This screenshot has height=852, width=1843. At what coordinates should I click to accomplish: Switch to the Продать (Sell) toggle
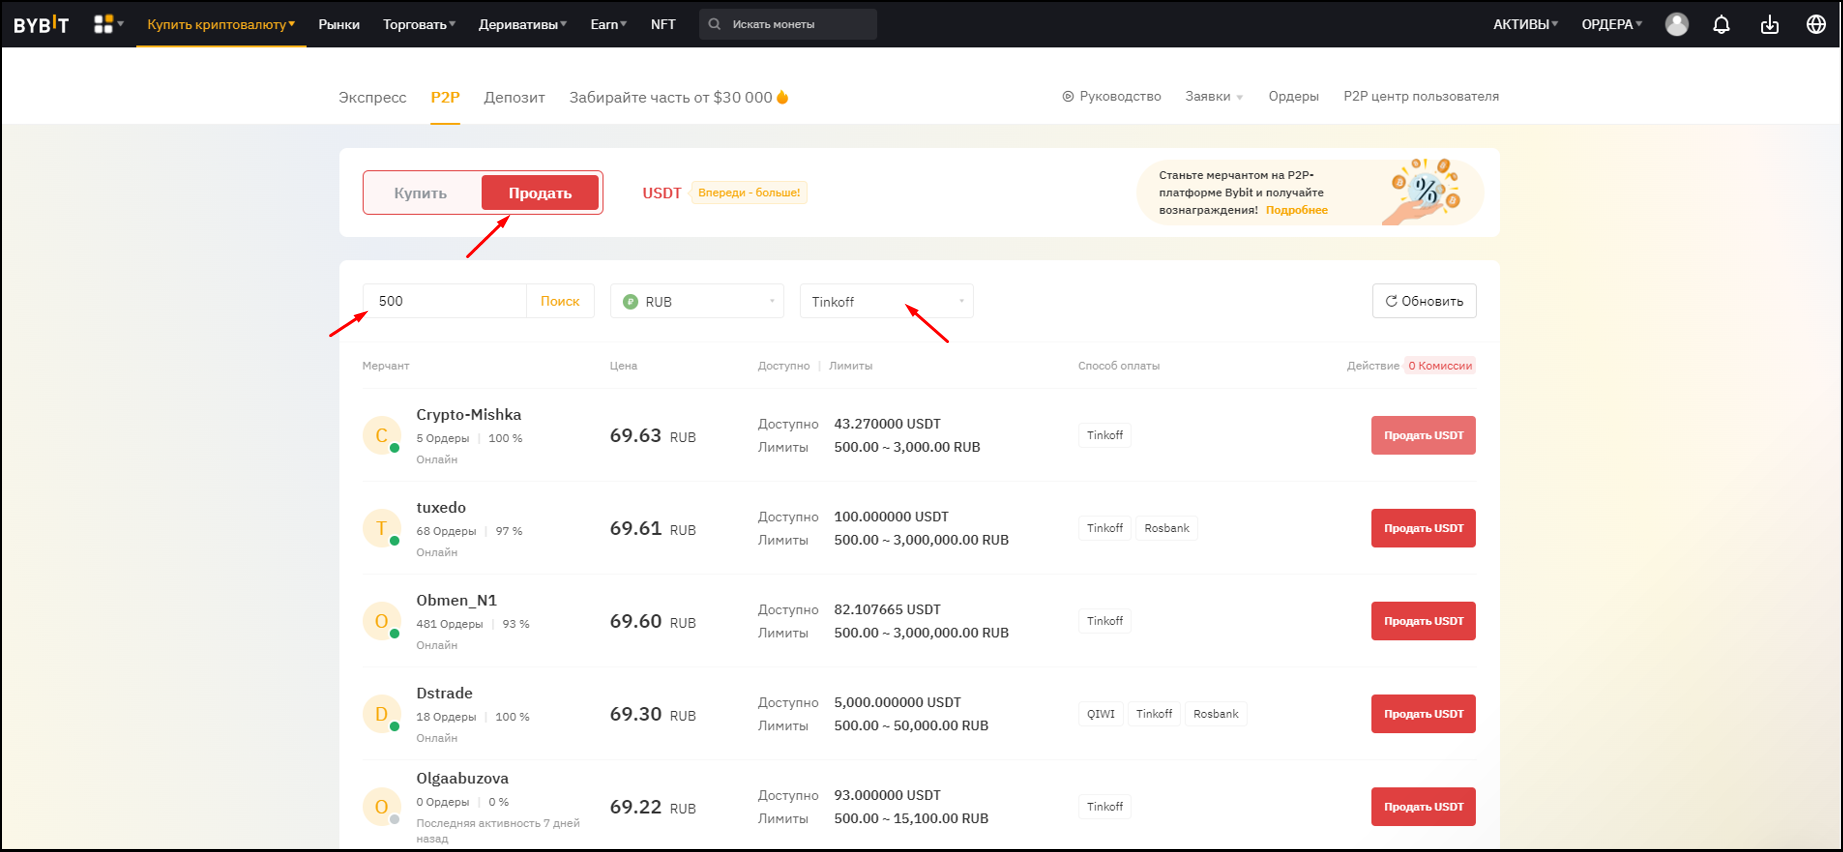[x=540, y=193]
